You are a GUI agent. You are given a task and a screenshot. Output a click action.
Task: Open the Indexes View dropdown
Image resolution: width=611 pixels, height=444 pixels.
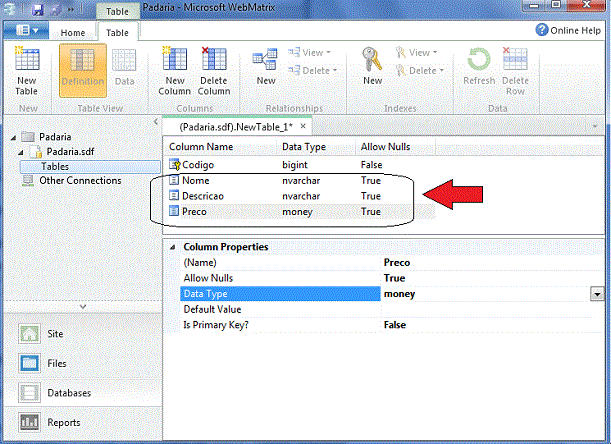(x=416, y=53)
